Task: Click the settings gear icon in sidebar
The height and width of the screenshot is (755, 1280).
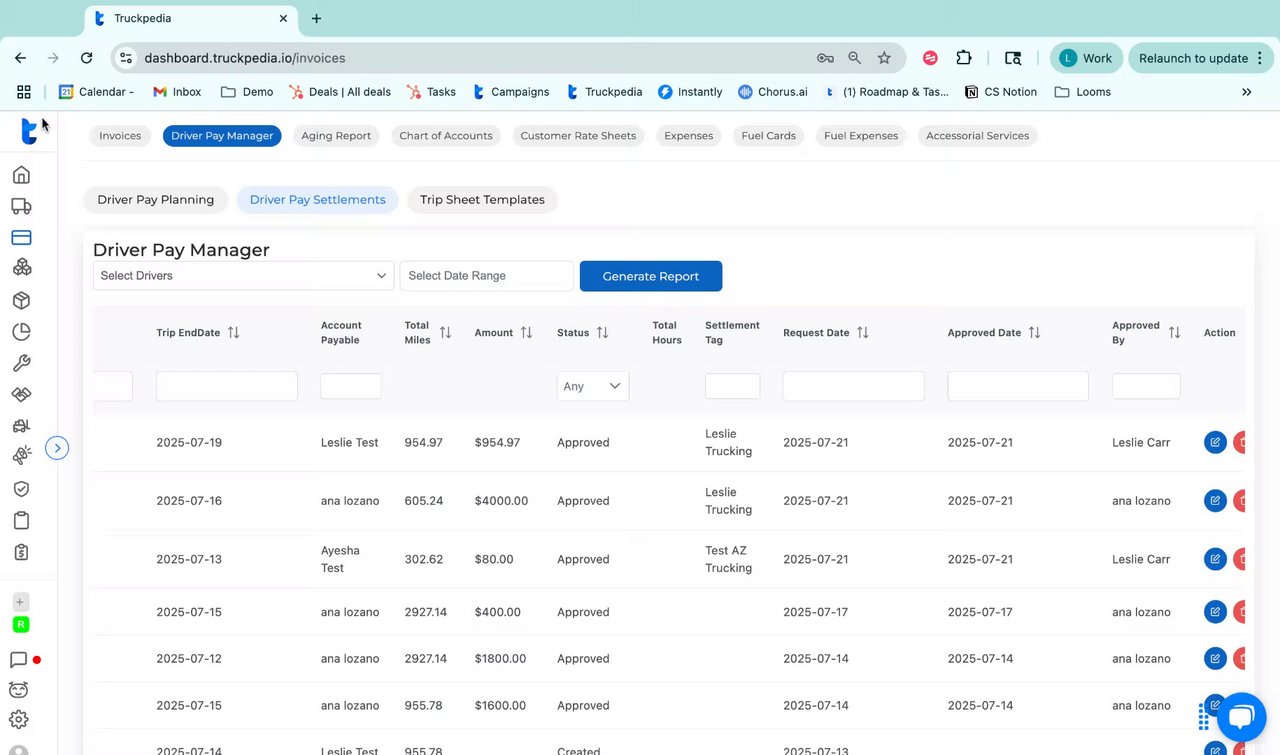Action: point(19,719)
